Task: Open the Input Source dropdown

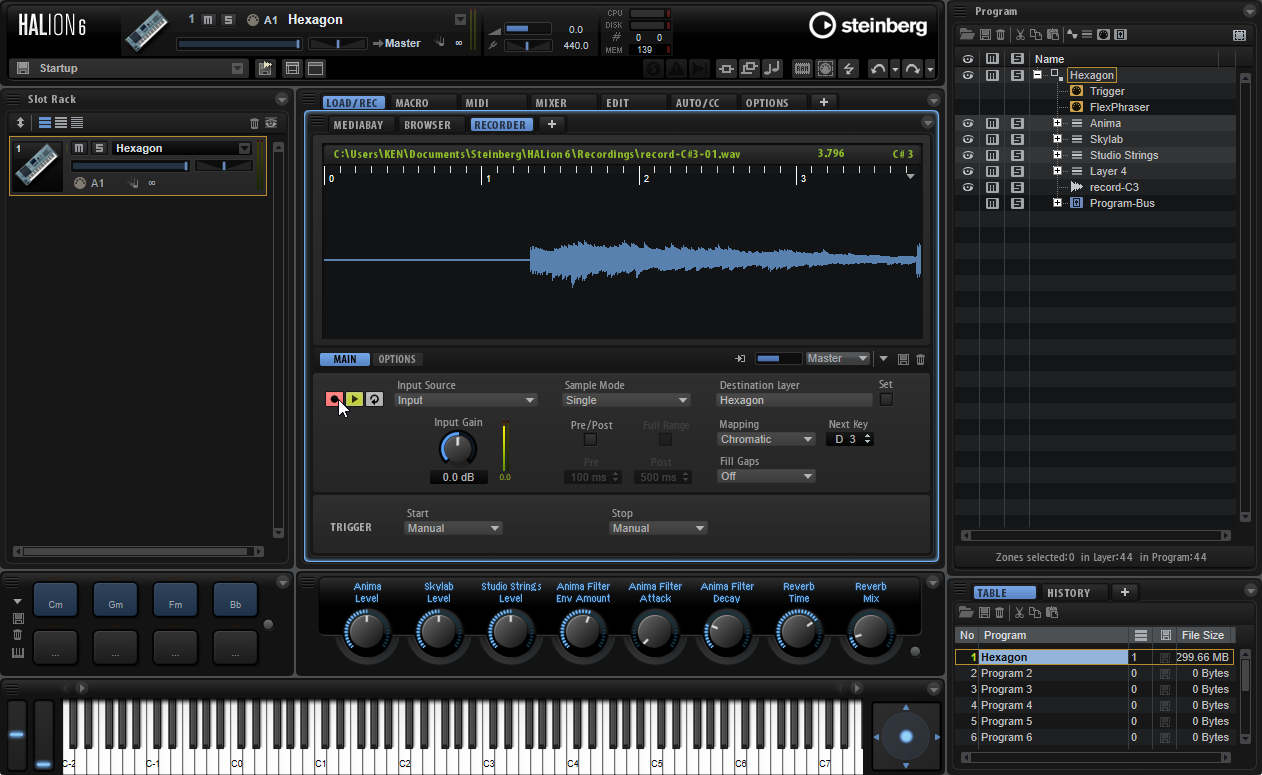Action: click(x=466, y=400)
